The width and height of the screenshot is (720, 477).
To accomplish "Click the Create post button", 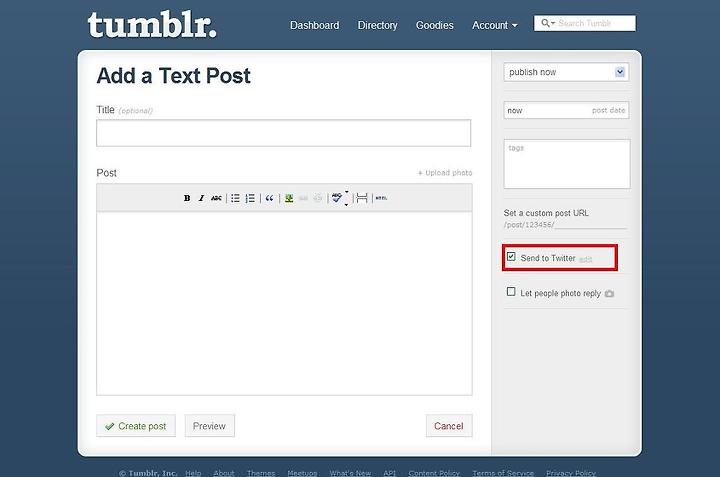I will (x=136, y=426).
